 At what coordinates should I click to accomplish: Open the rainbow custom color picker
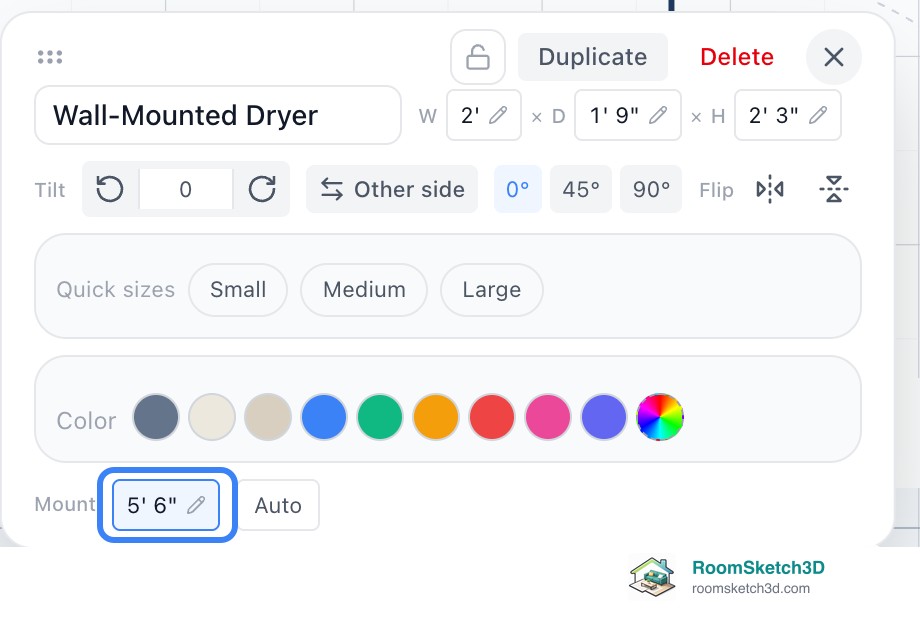660,417
